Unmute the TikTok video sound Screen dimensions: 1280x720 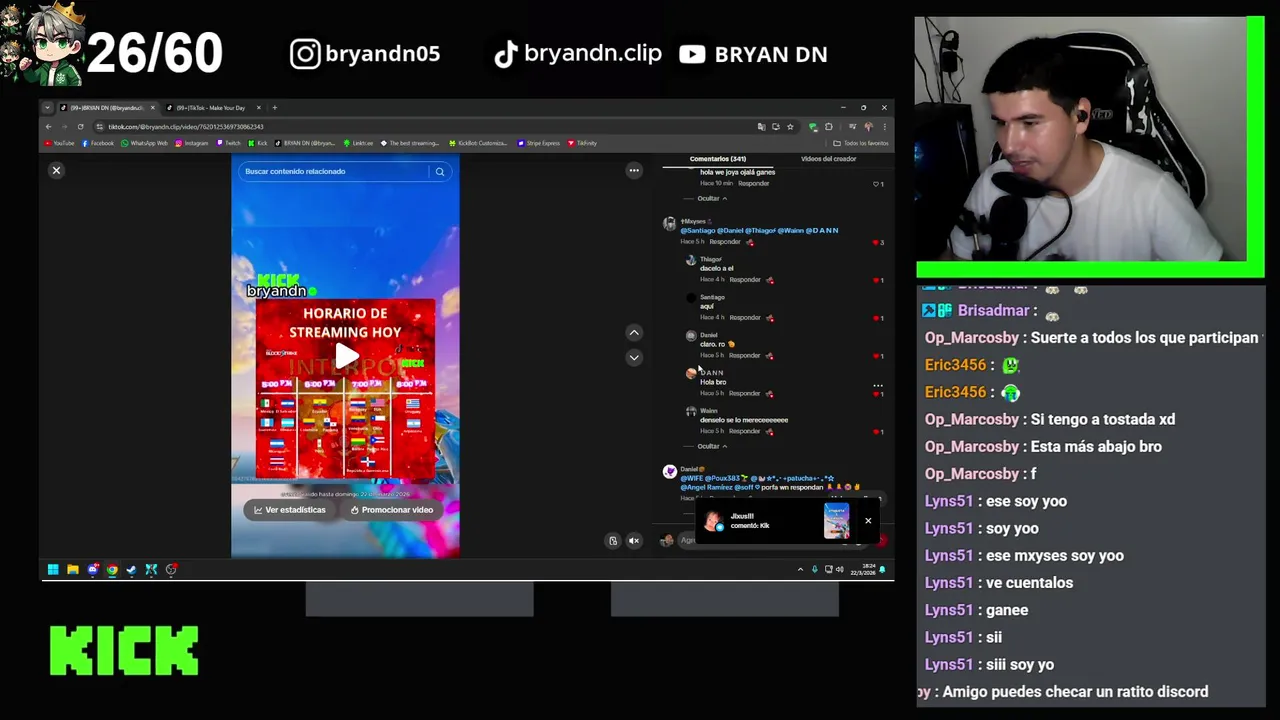633,541
